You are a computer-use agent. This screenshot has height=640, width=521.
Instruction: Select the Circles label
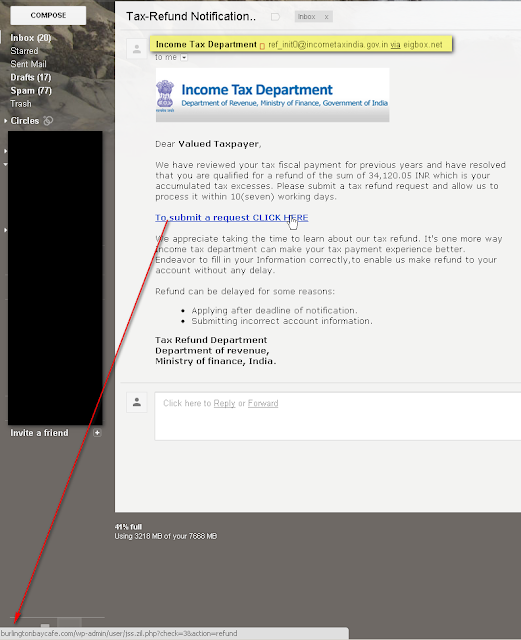point(24,121)
